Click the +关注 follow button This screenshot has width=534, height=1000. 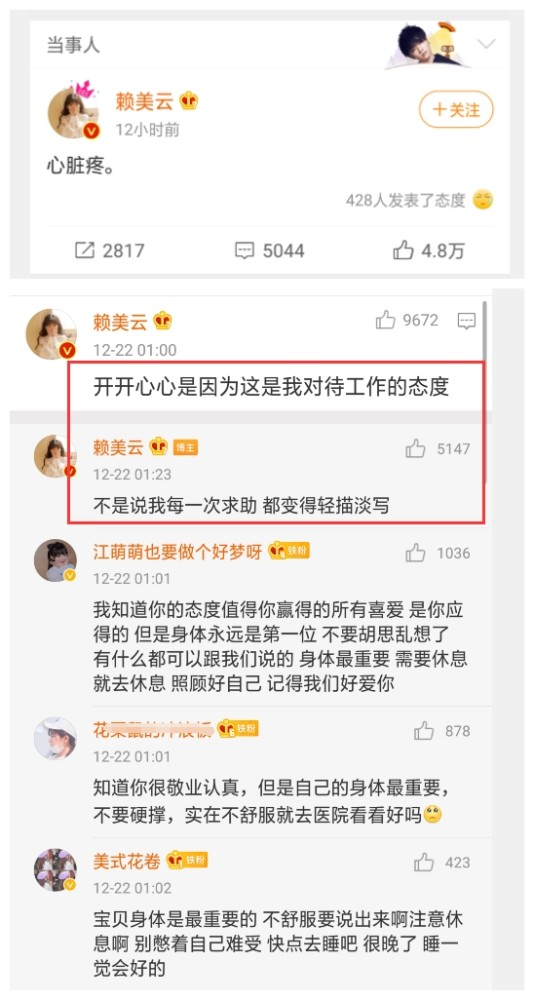456,110
